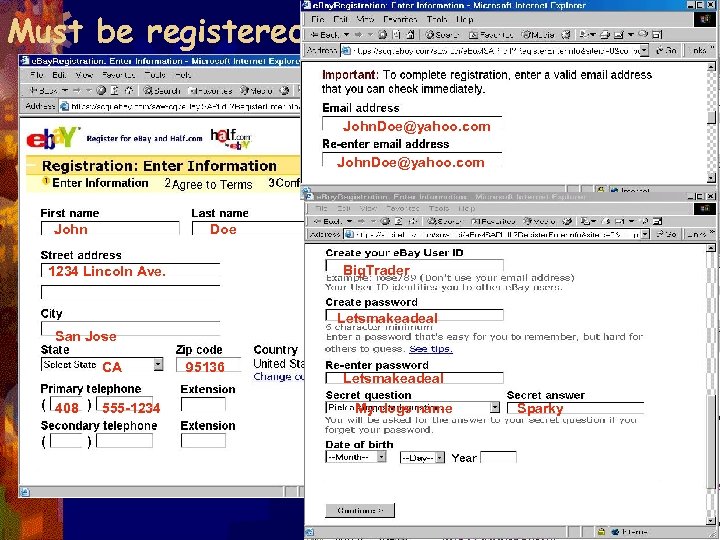Click the First name field

coord(110,228)
